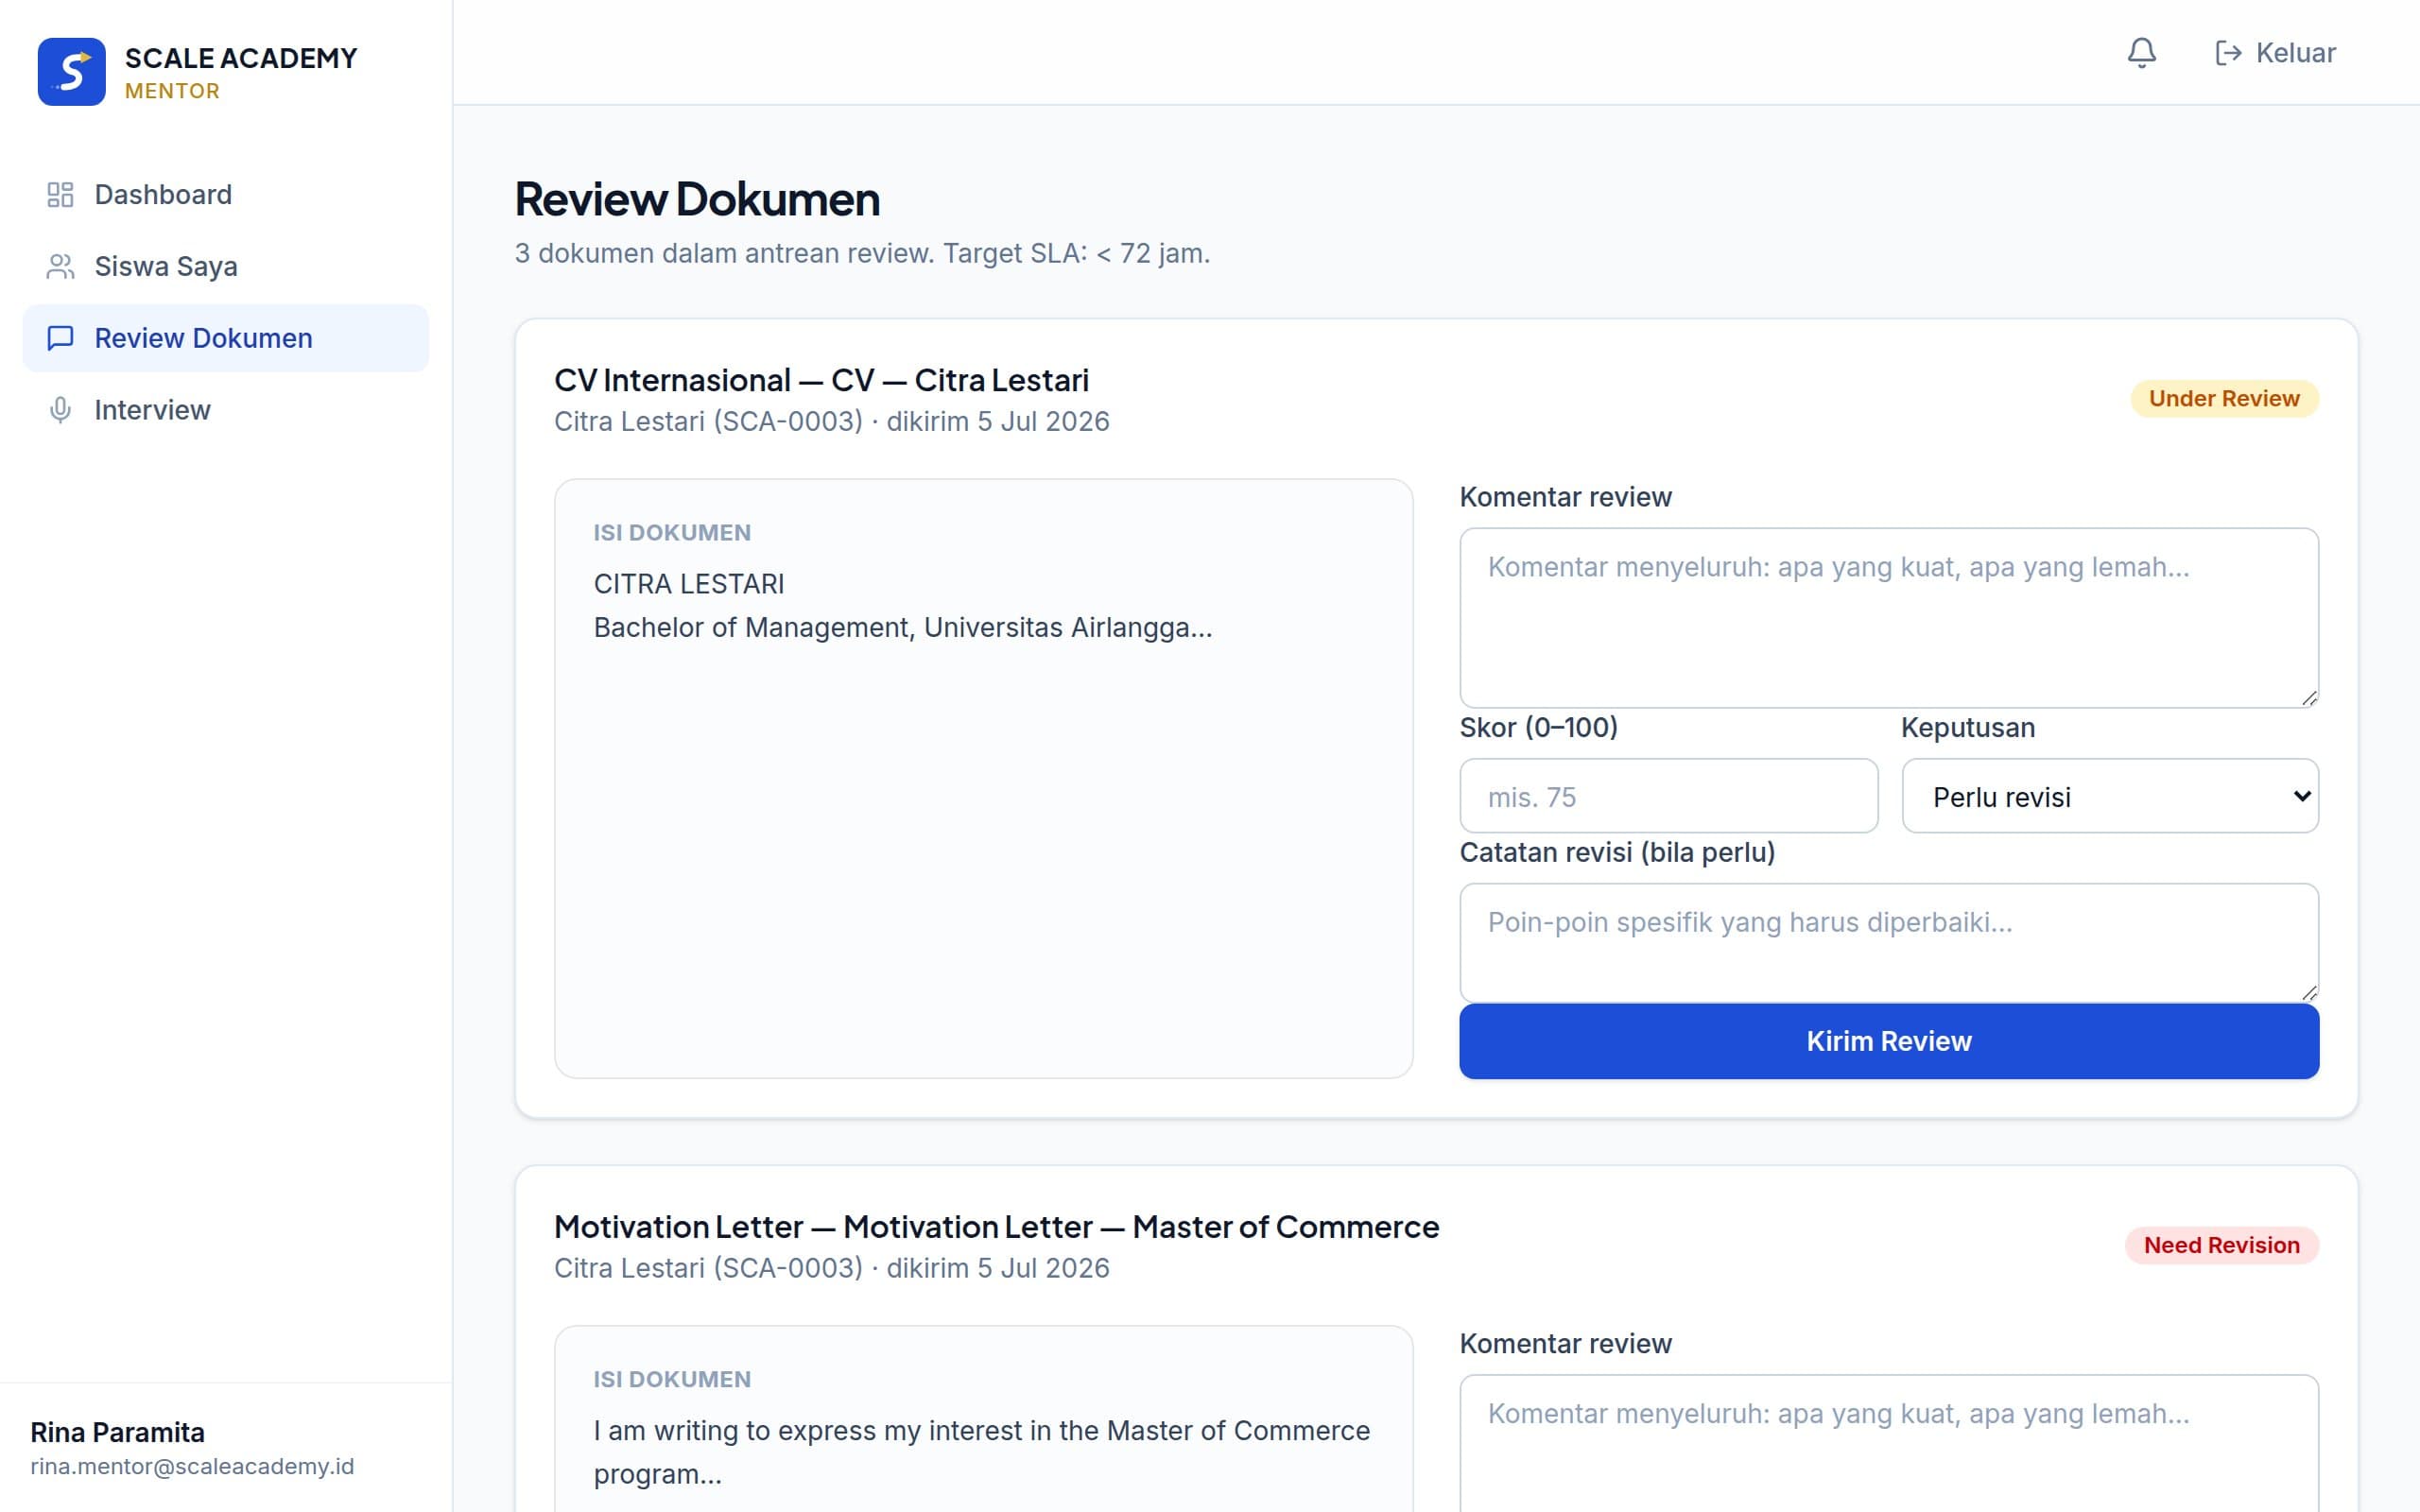Click submission info under Motivation Letter title
The image size is (2420, 1512).
point(831,1268)
